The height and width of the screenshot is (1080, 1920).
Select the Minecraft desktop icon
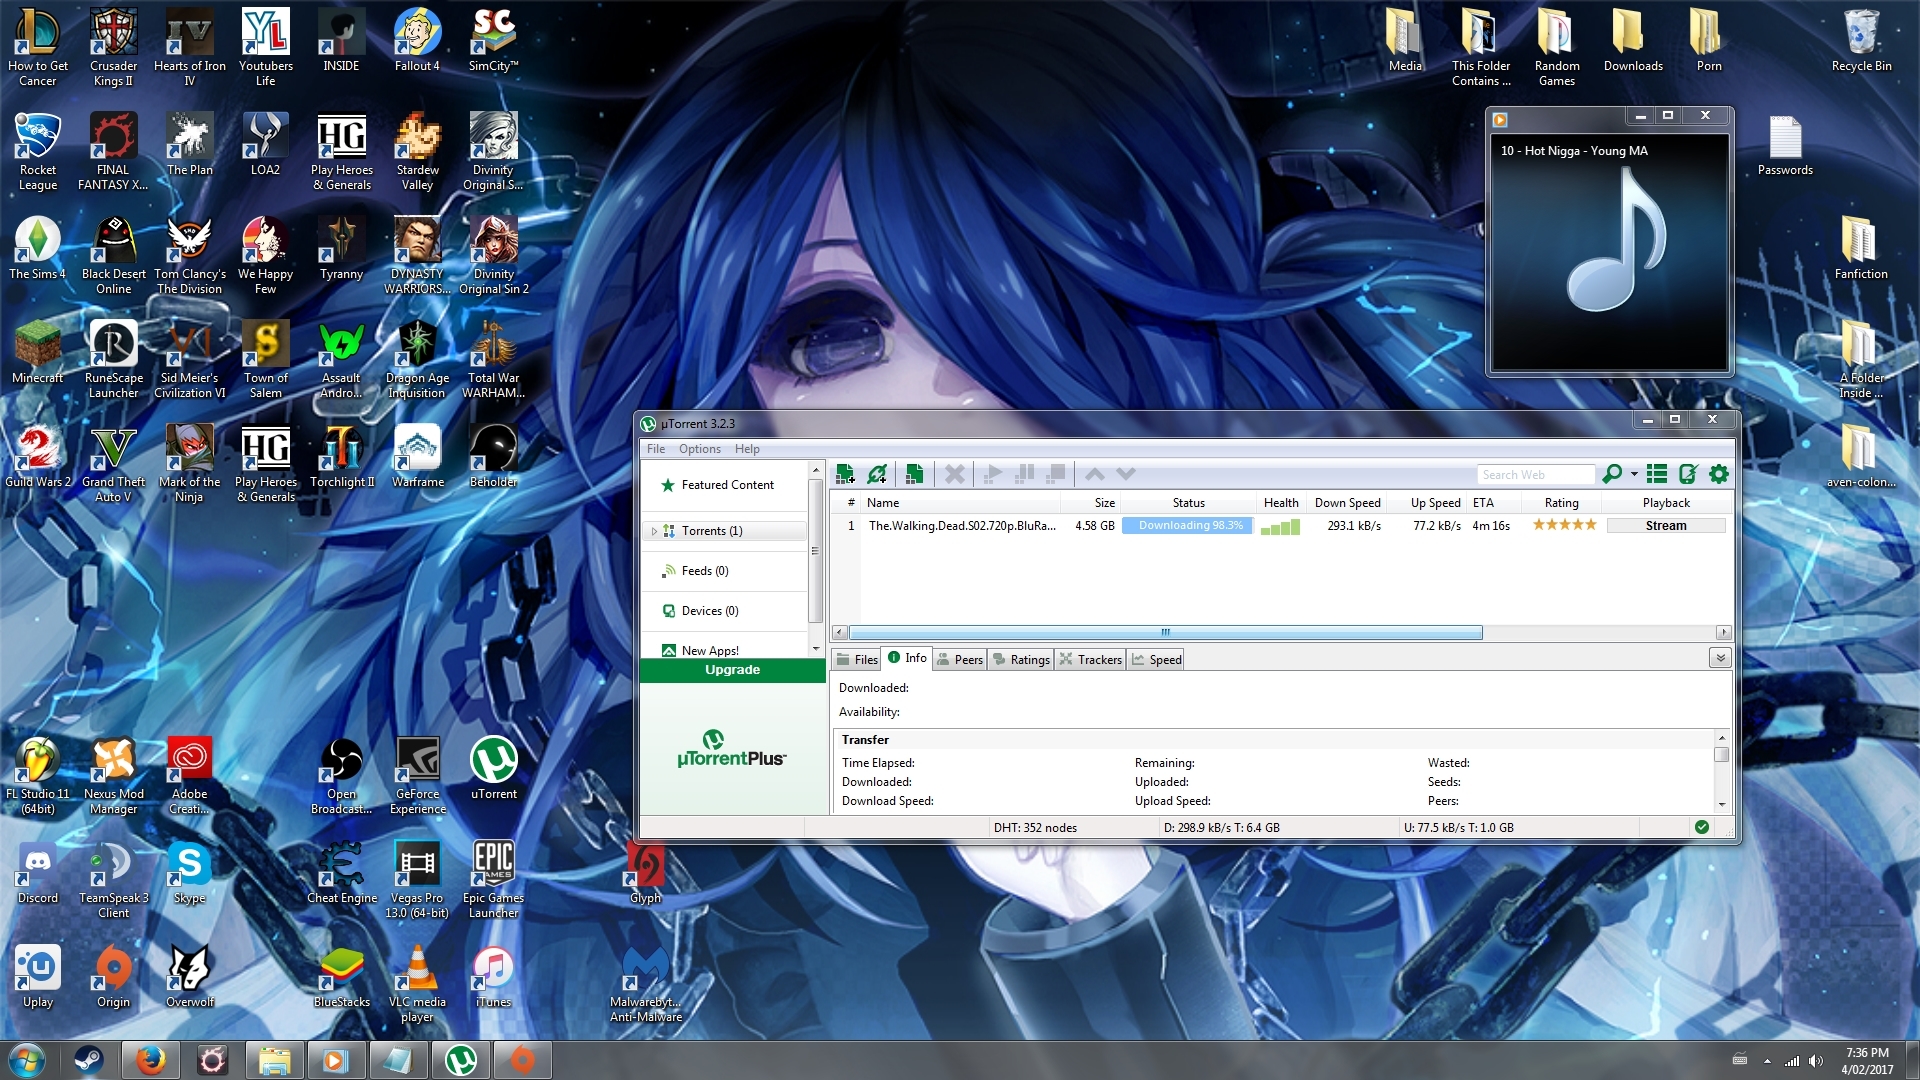pos(38,352)
